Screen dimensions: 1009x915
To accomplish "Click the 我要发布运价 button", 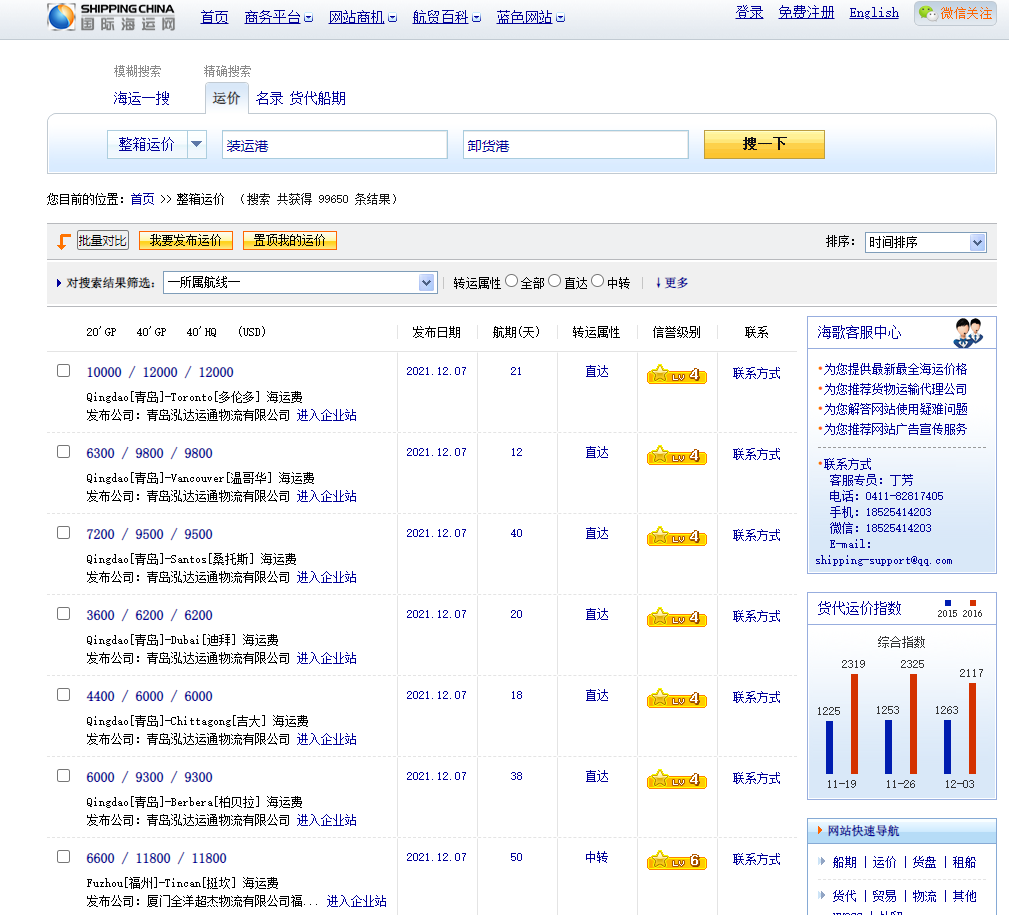I will (x=186, y=241).
